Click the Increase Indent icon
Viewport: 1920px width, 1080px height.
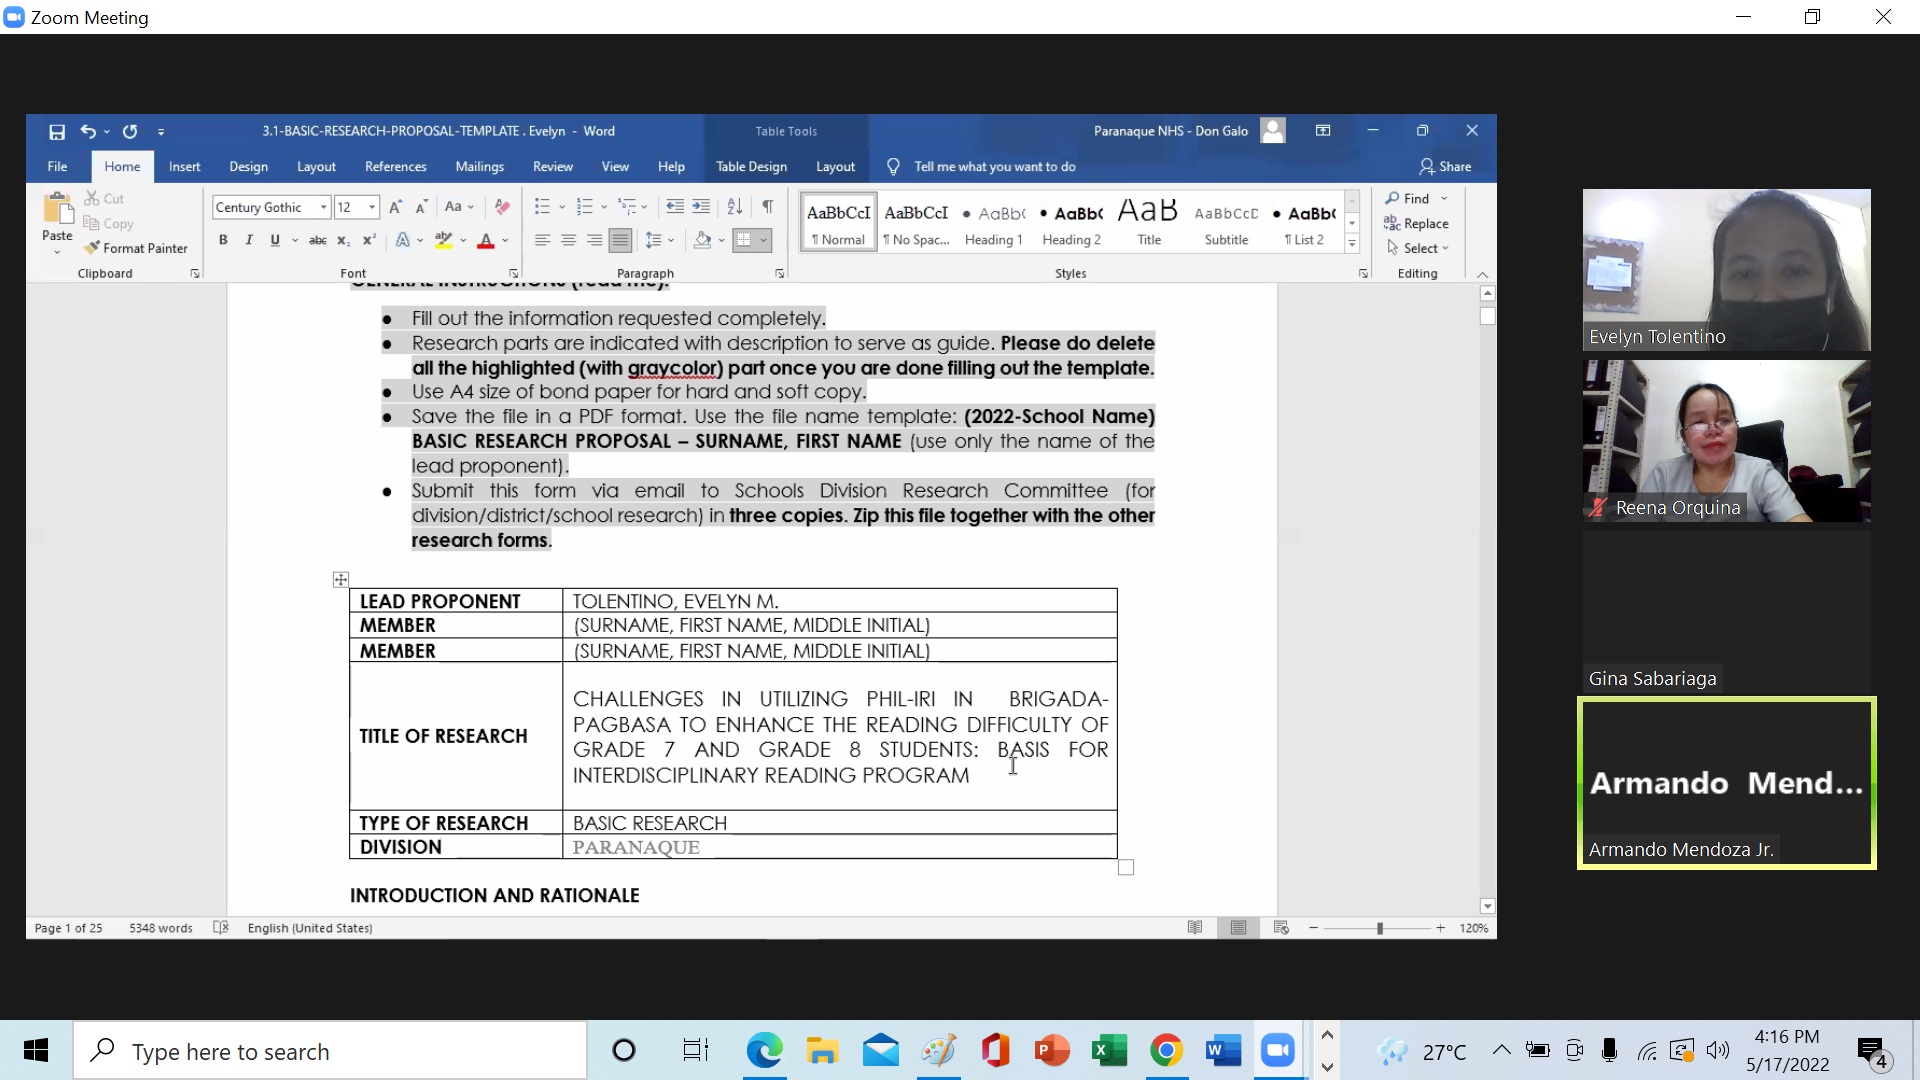point(701,207)
